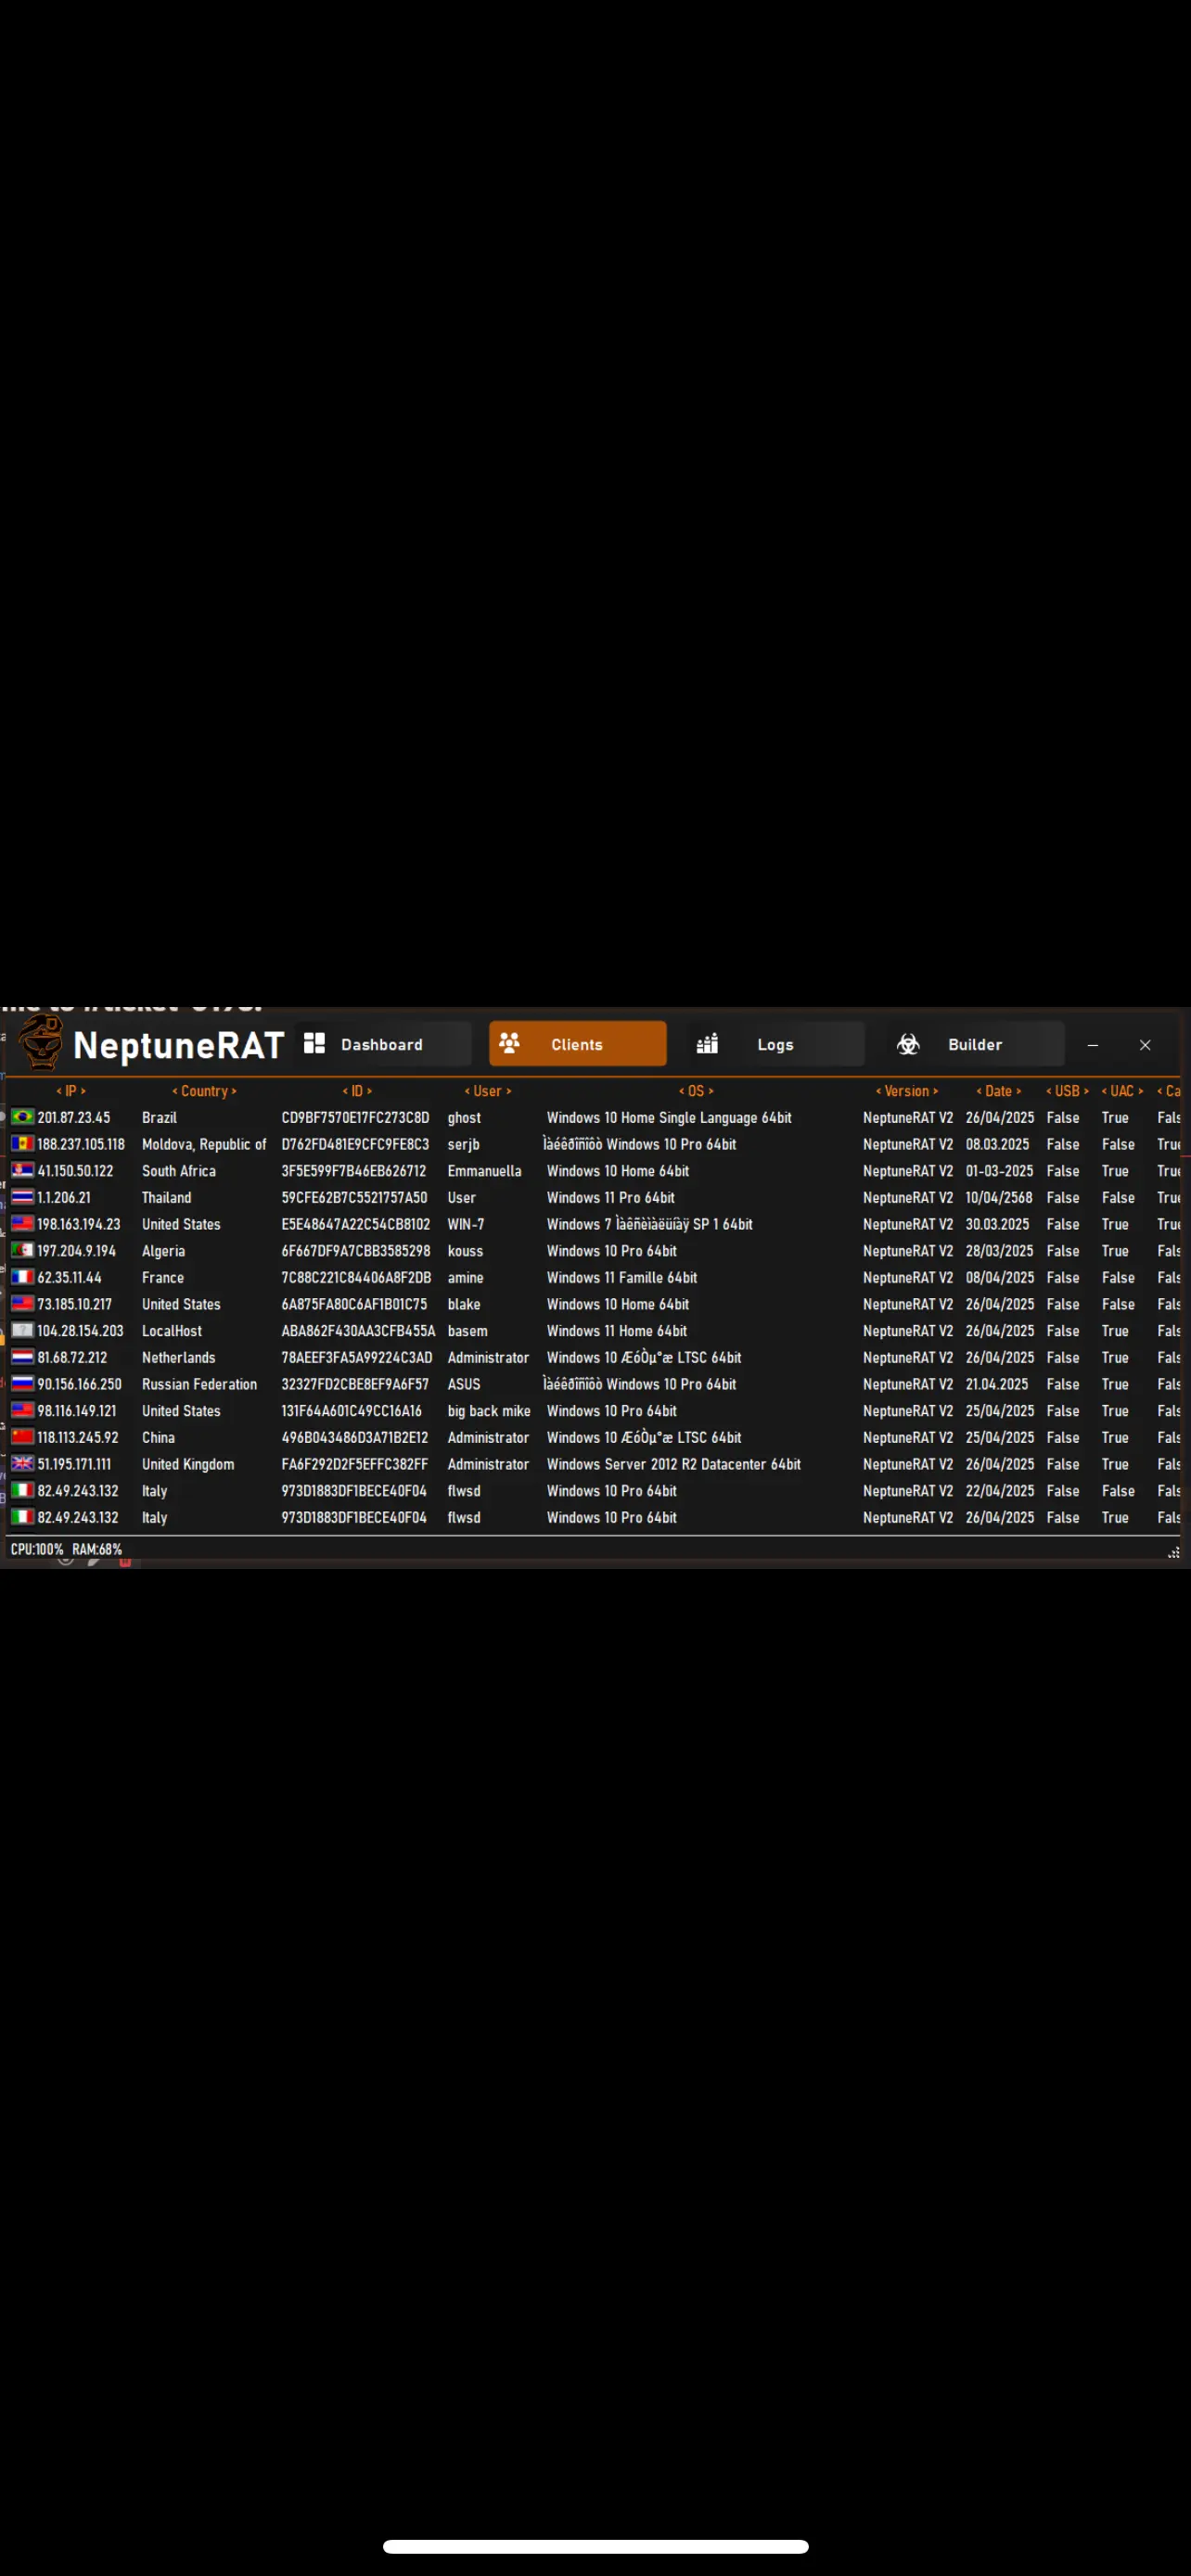Click country cell South Africa

click(179, 1171)
